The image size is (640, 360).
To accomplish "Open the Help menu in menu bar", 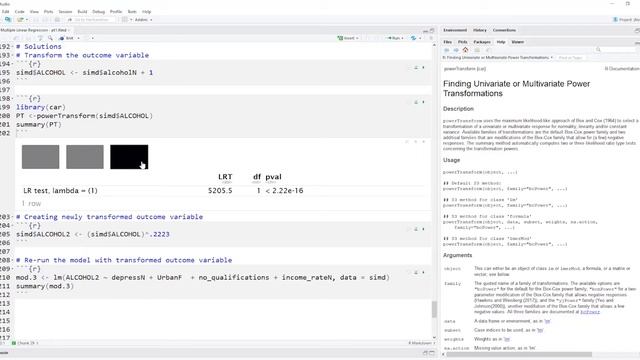I will 146,12.
